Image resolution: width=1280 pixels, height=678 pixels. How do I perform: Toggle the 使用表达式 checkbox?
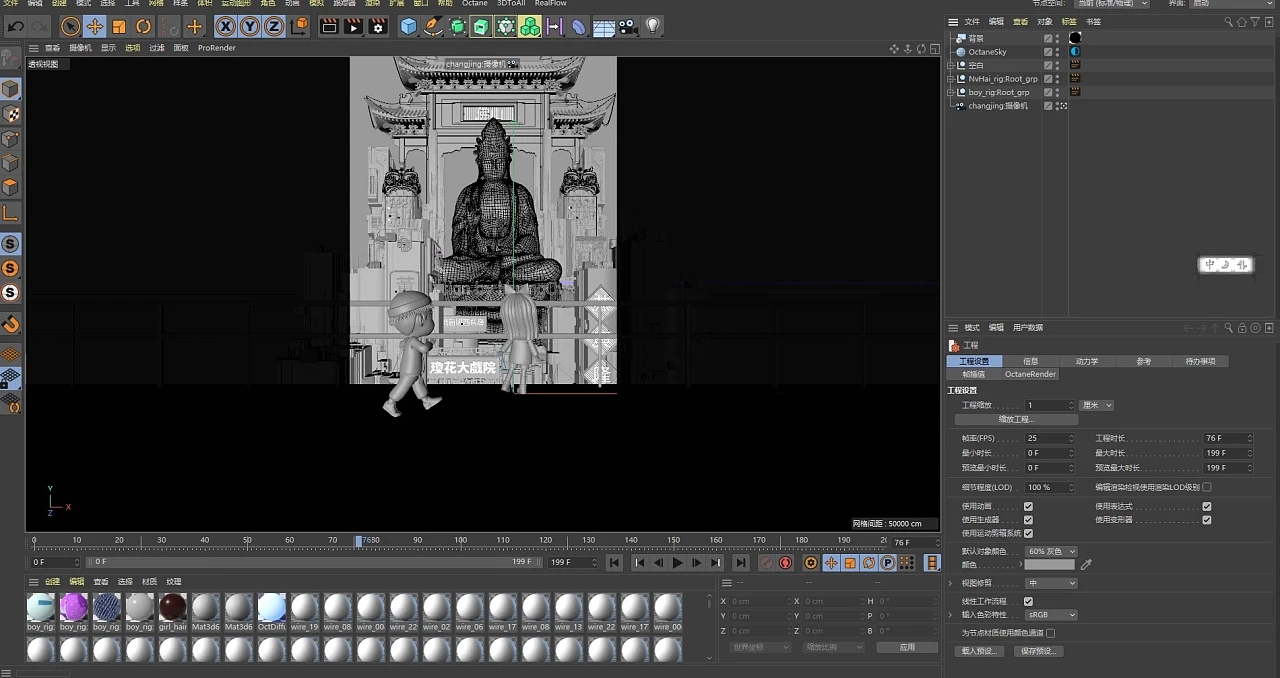click(x=1207, y=507)
